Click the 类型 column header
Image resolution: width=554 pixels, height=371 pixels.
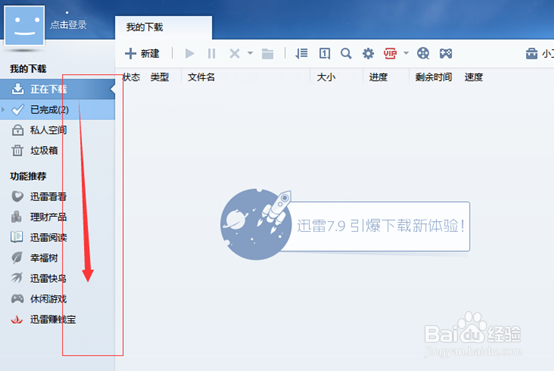coord(160,77)
